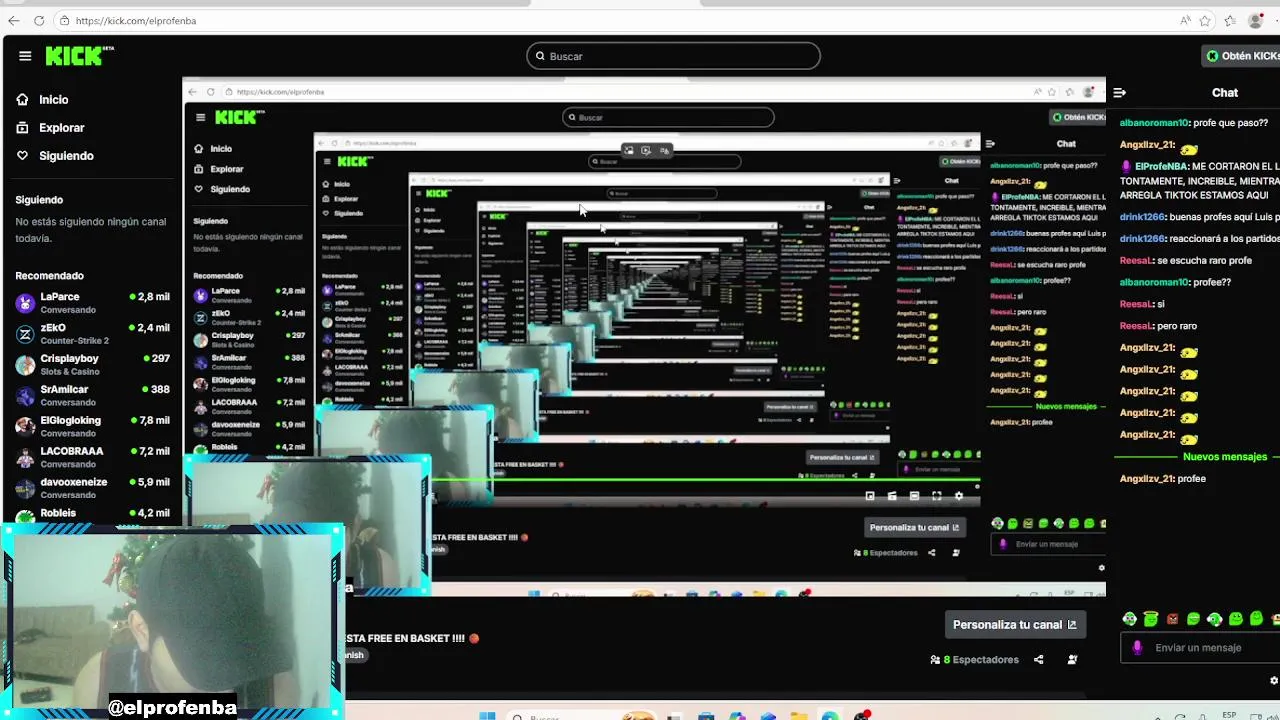
Task: Click the Explorar compass icon in sidebar
Action: click(23, 128)
